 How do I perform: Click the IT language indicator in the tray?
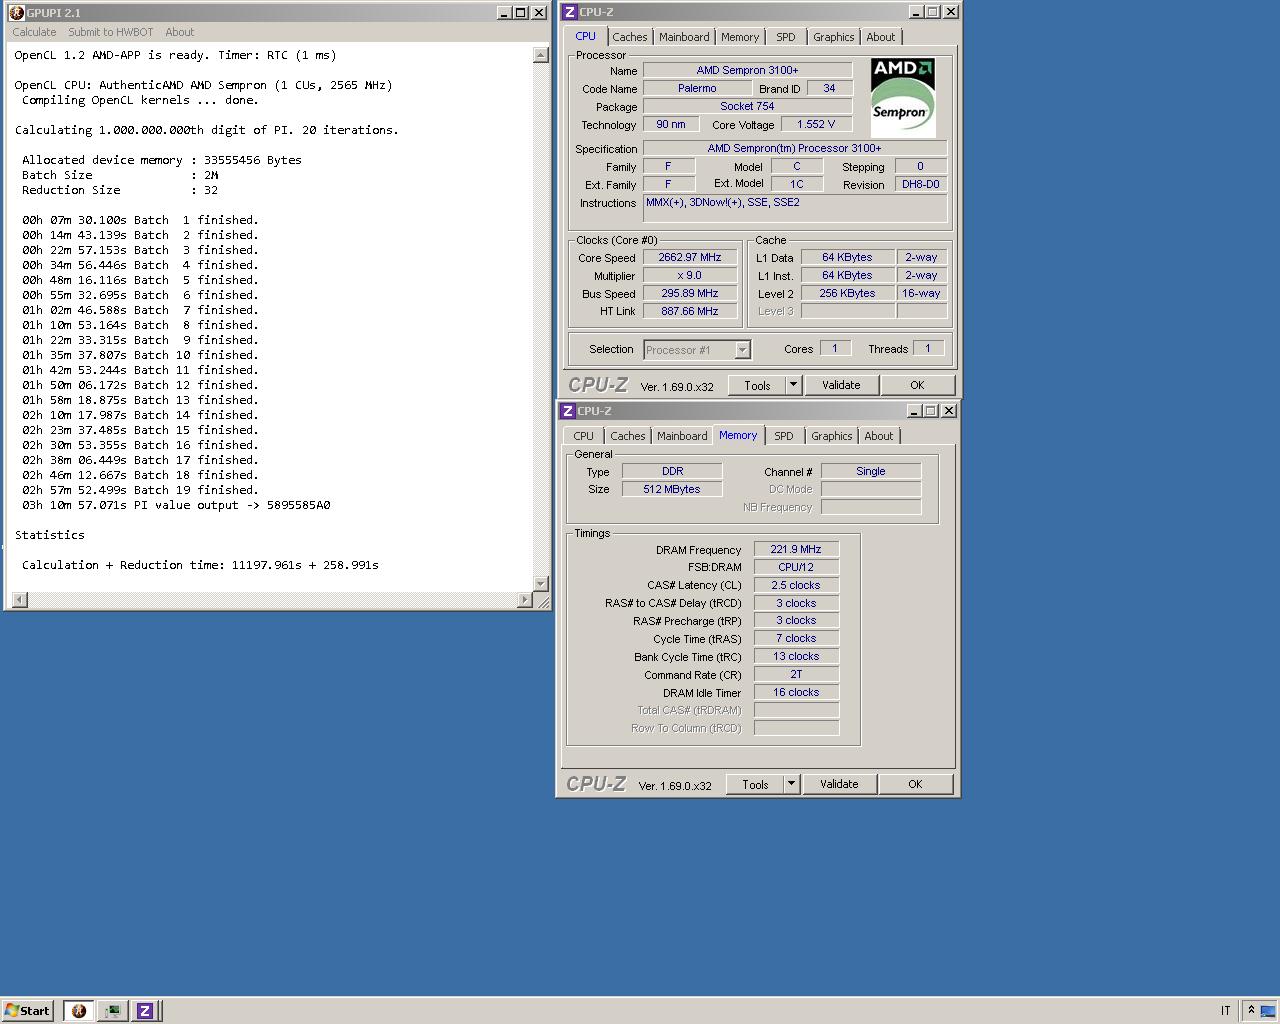[x=1225, y=1011]
